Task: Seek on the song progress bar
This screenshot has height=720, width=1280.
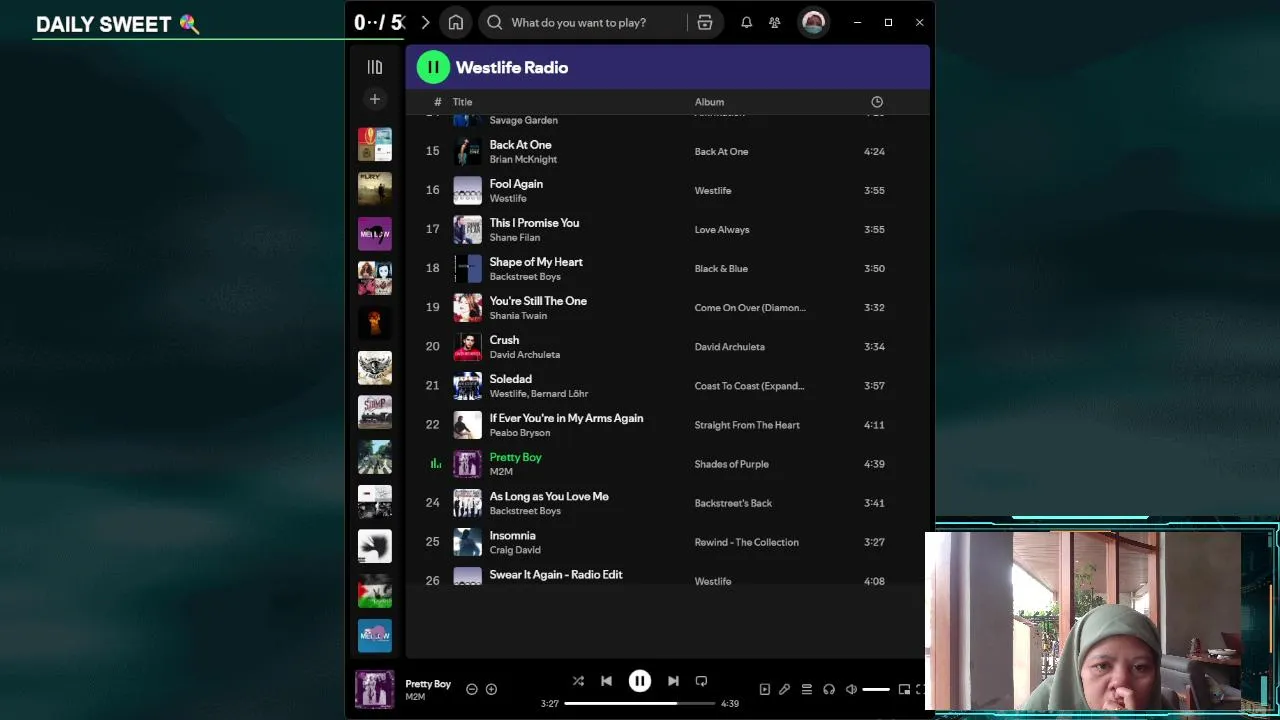Action: point(640,703)
